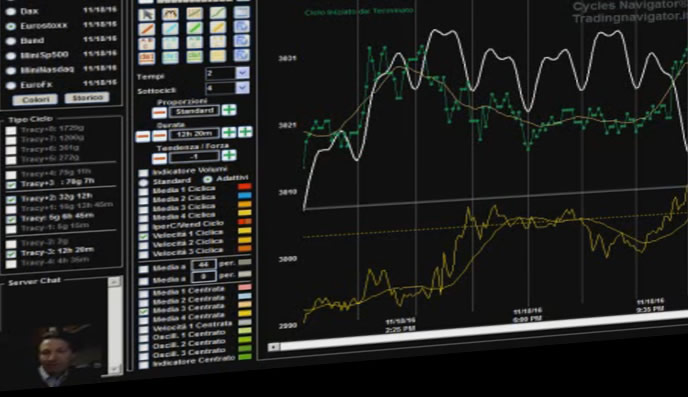The height and width of the screenshot is (397, 688).
Task: Disable the Velocità 1 Ciclica checkbox
Action: point(143,237)
